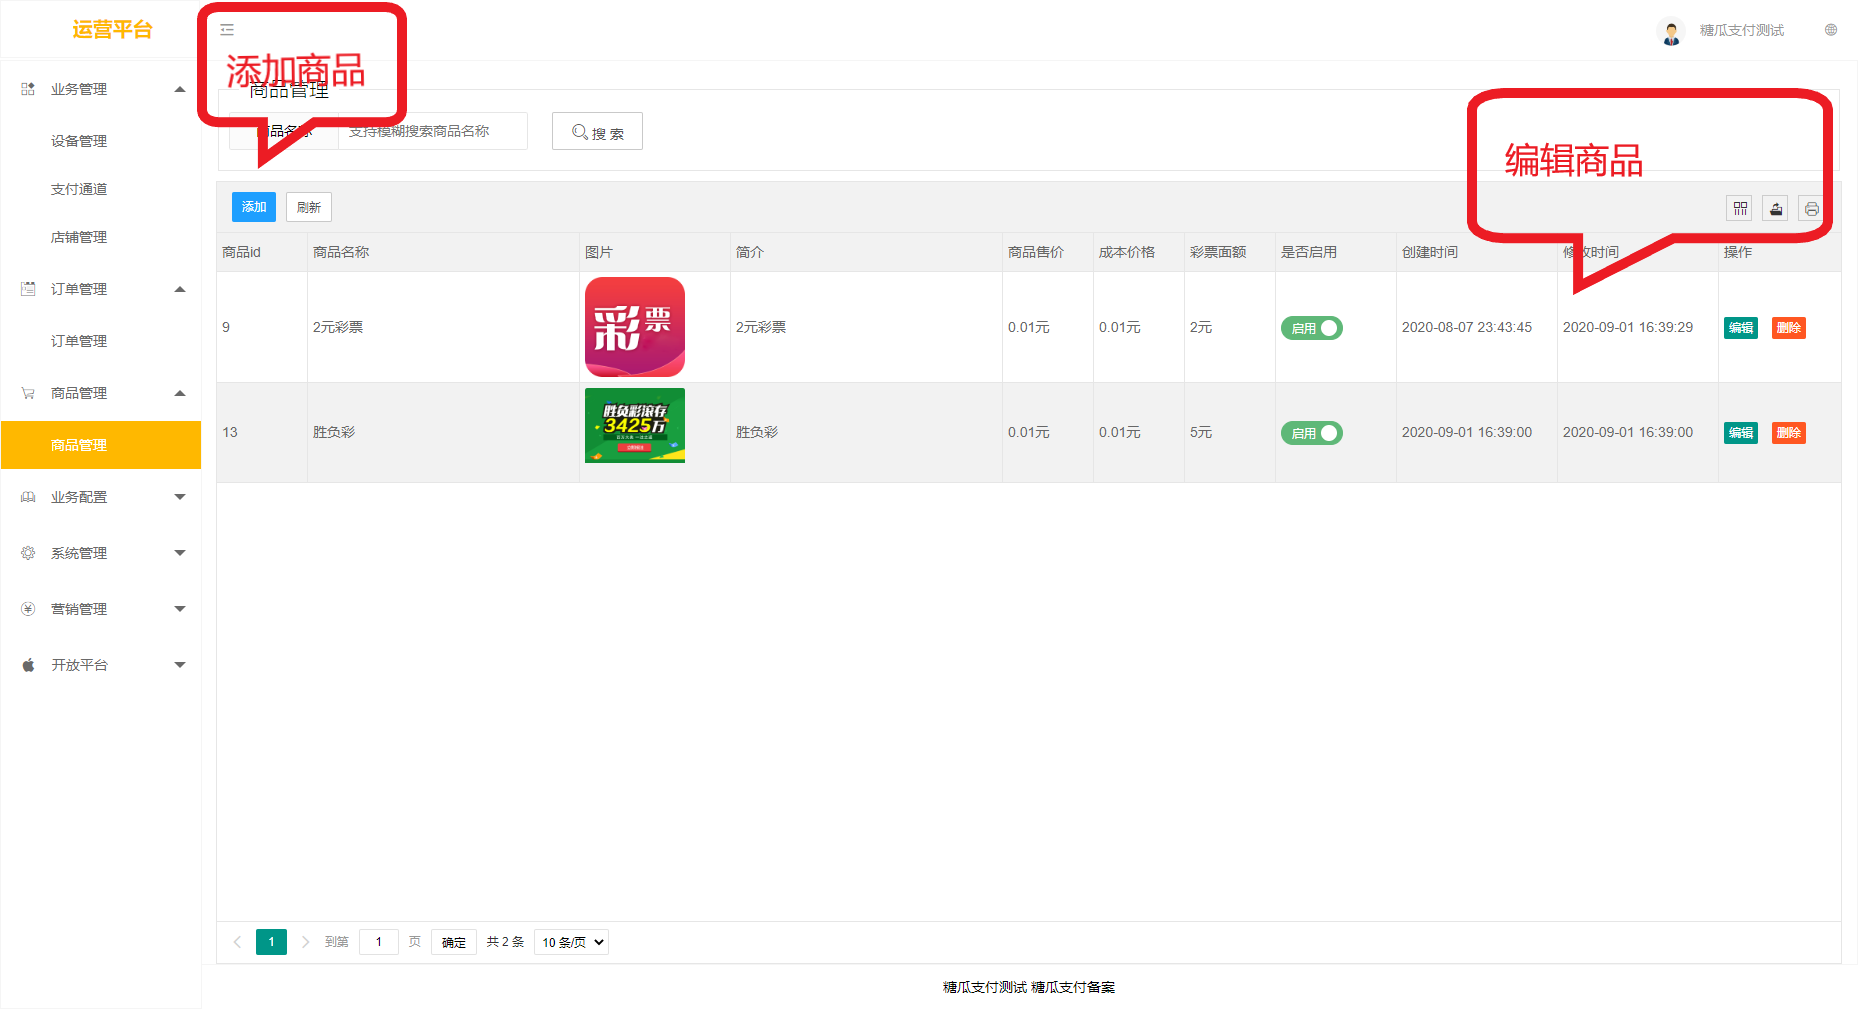Click the previous page arrow icon
Screen dimensions: 1858x1009
tap(237, 942)
